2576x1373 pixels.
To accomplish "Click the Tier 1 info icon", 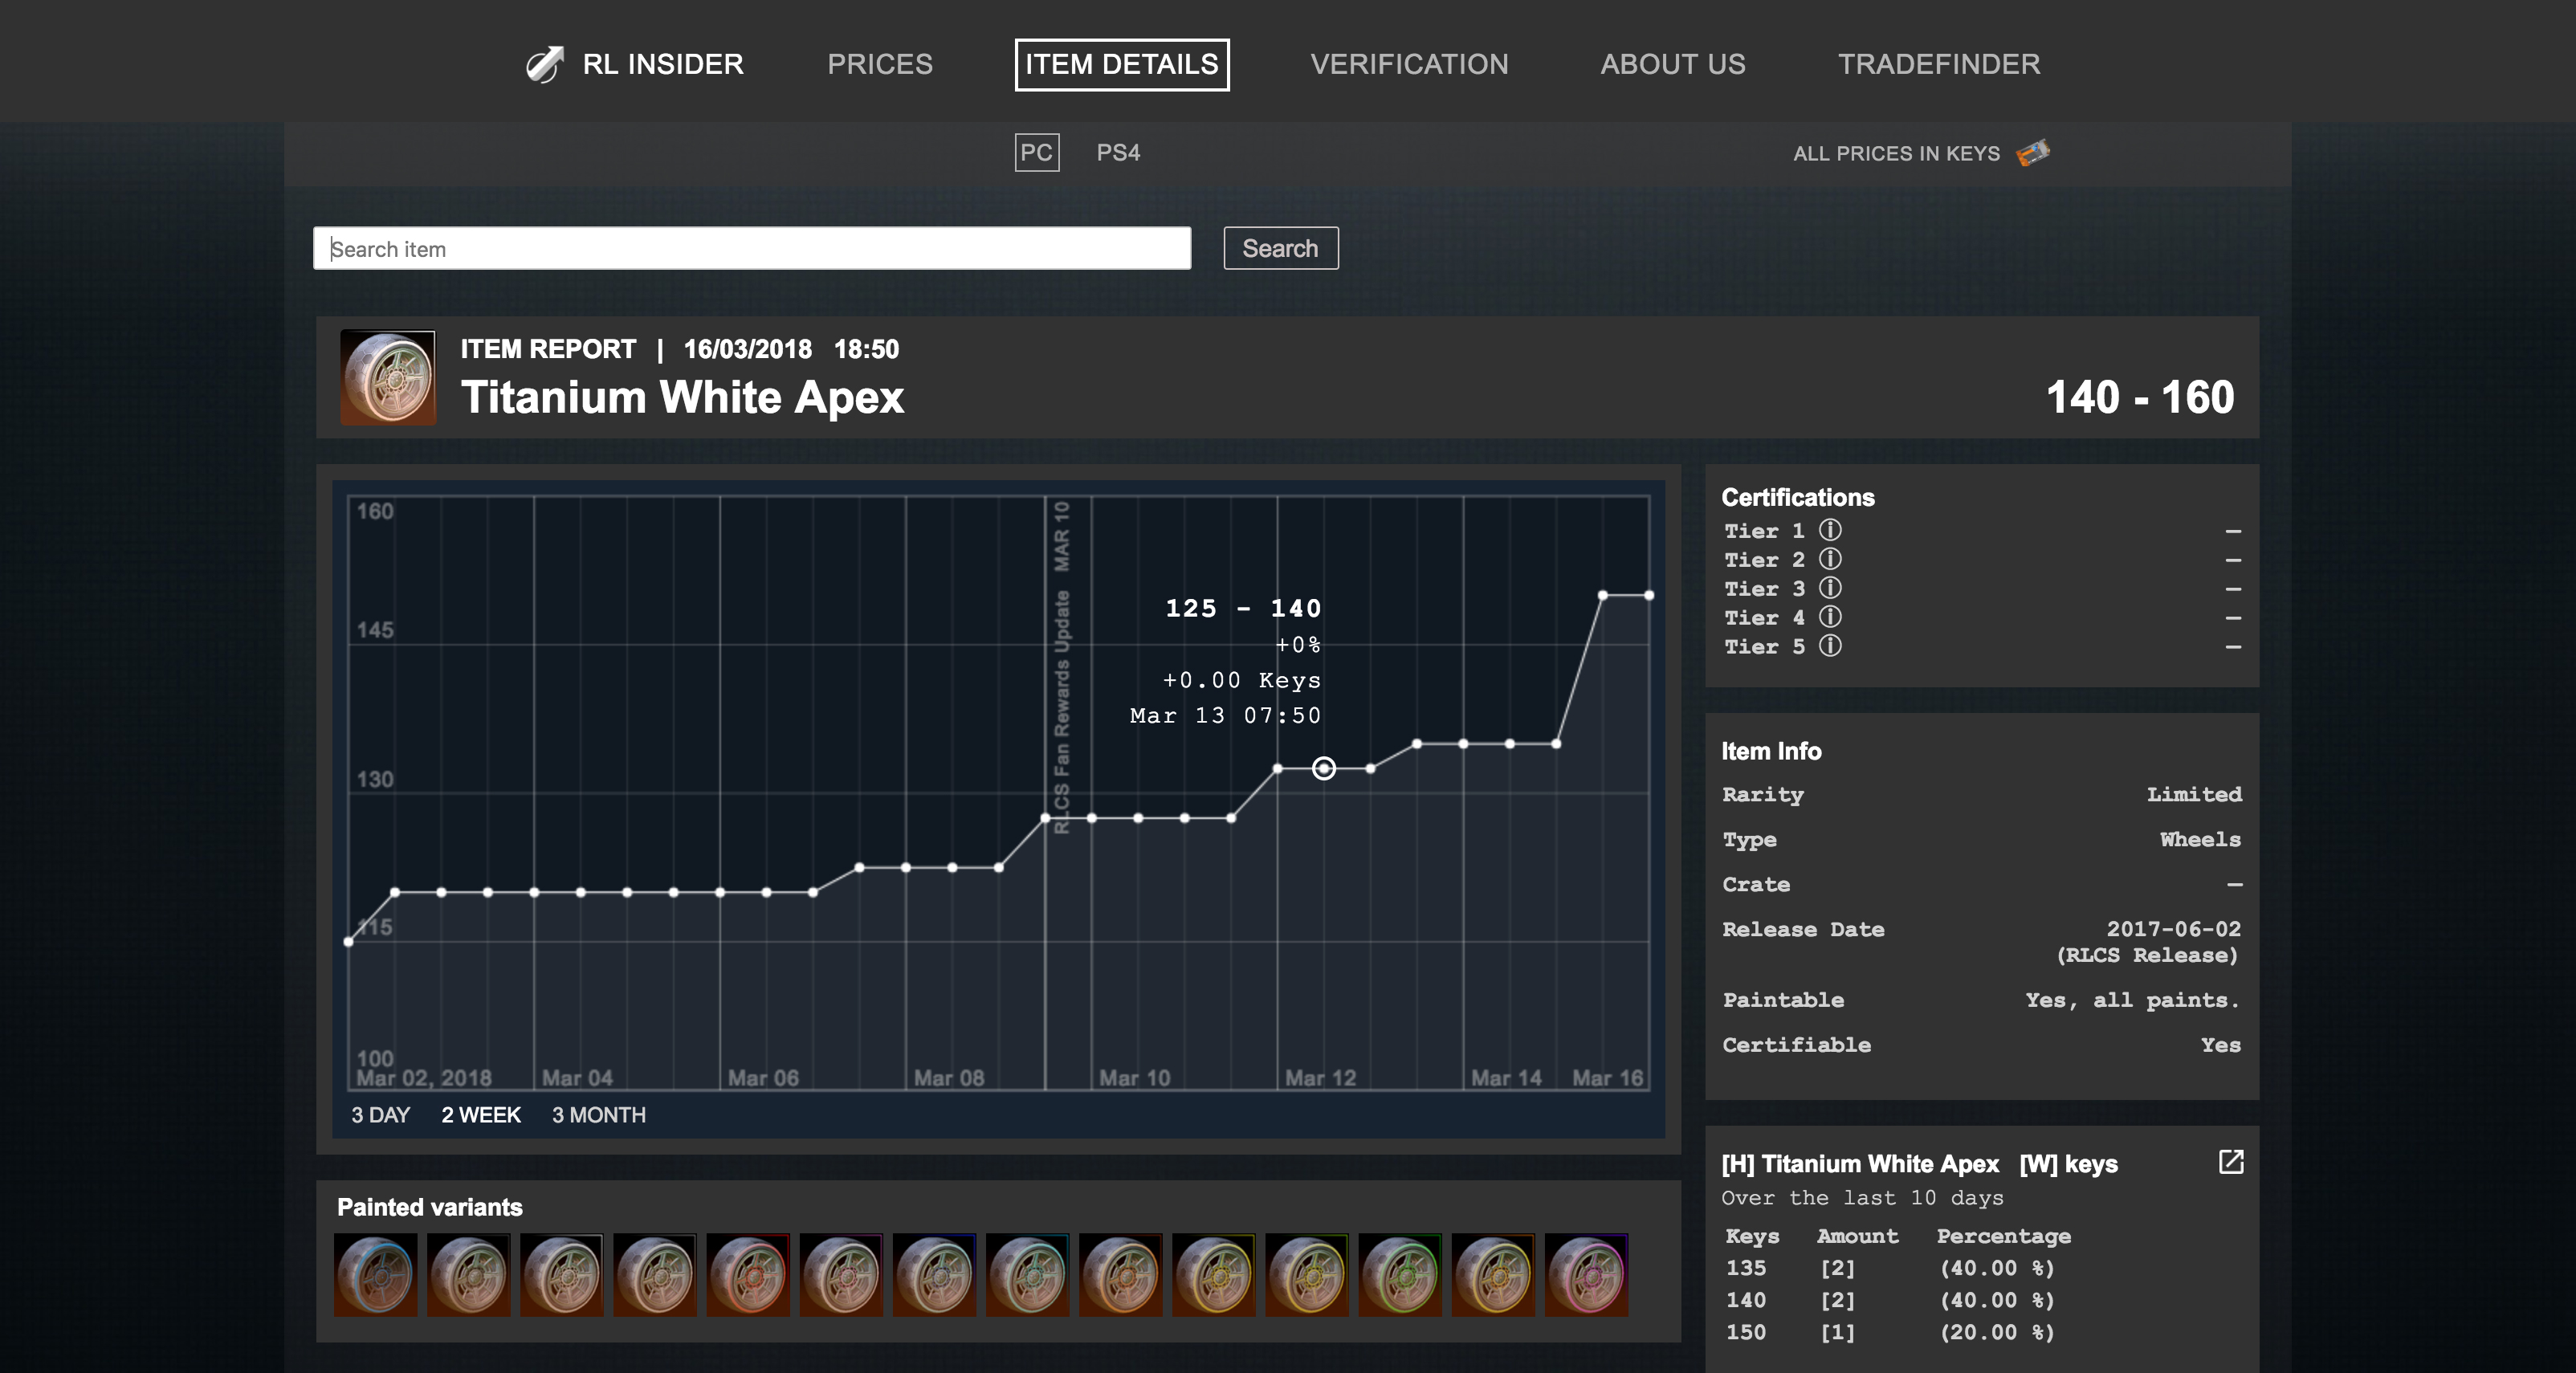I will 1829,530.
